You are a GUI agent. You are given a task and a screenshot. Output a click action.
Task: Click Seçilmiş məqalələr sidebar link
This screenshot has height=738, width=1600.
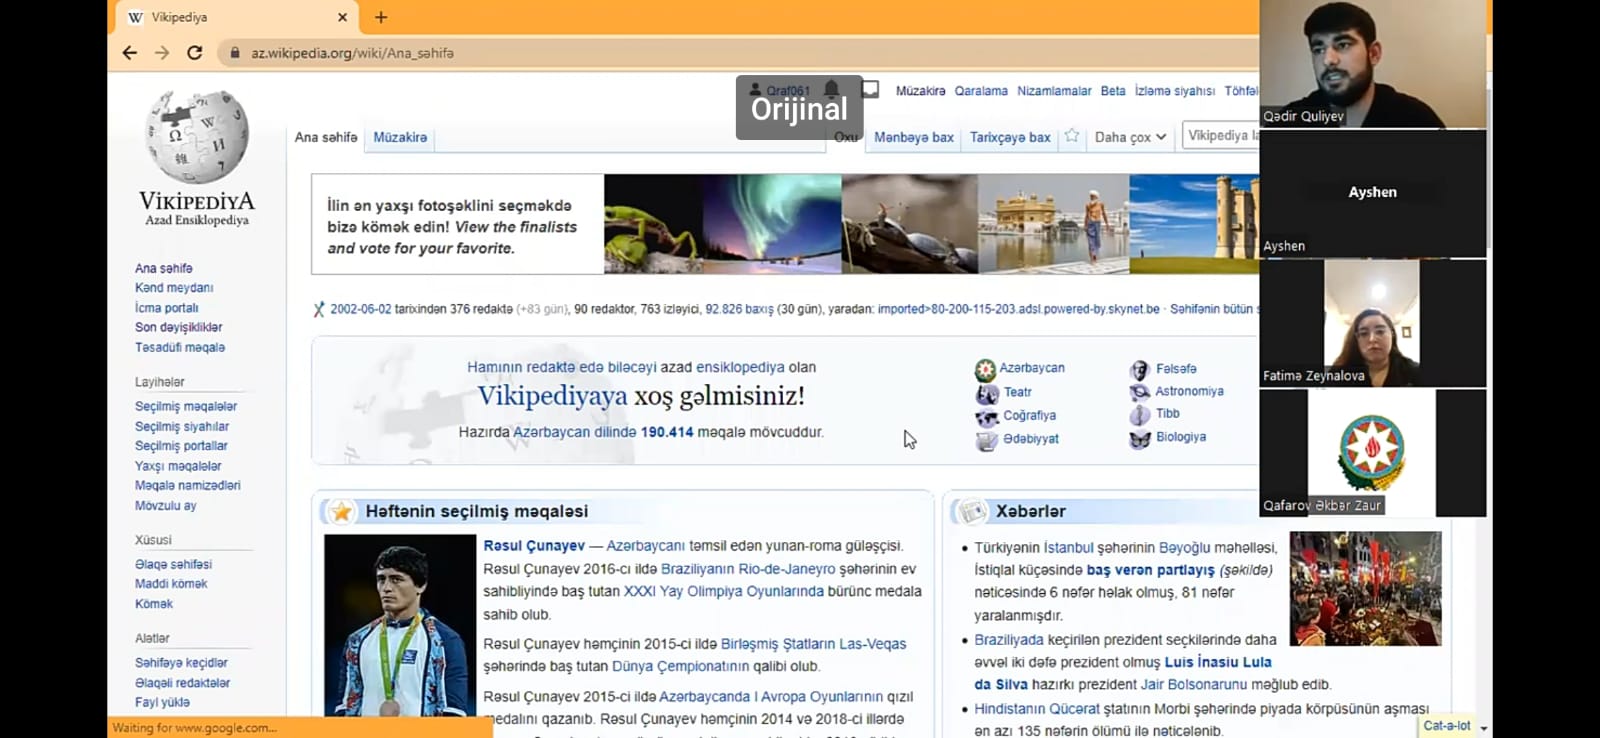pos(186,406)
